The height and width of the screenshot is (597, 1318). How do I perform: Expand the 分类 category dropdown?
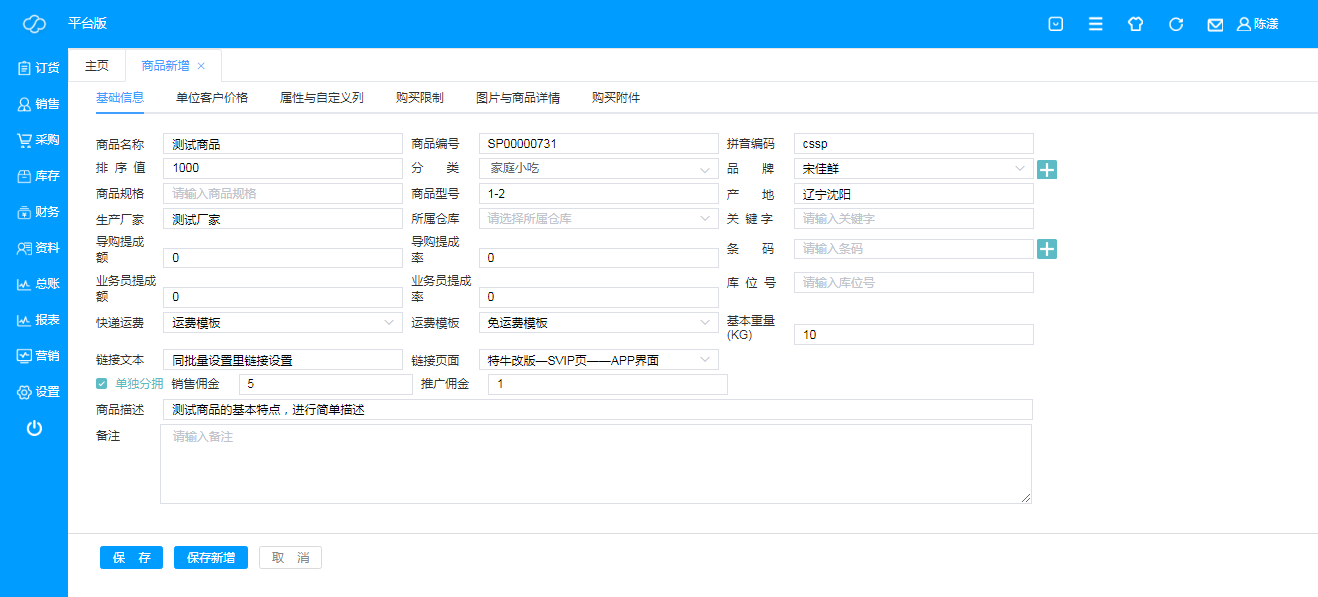(x=598, y=169)
